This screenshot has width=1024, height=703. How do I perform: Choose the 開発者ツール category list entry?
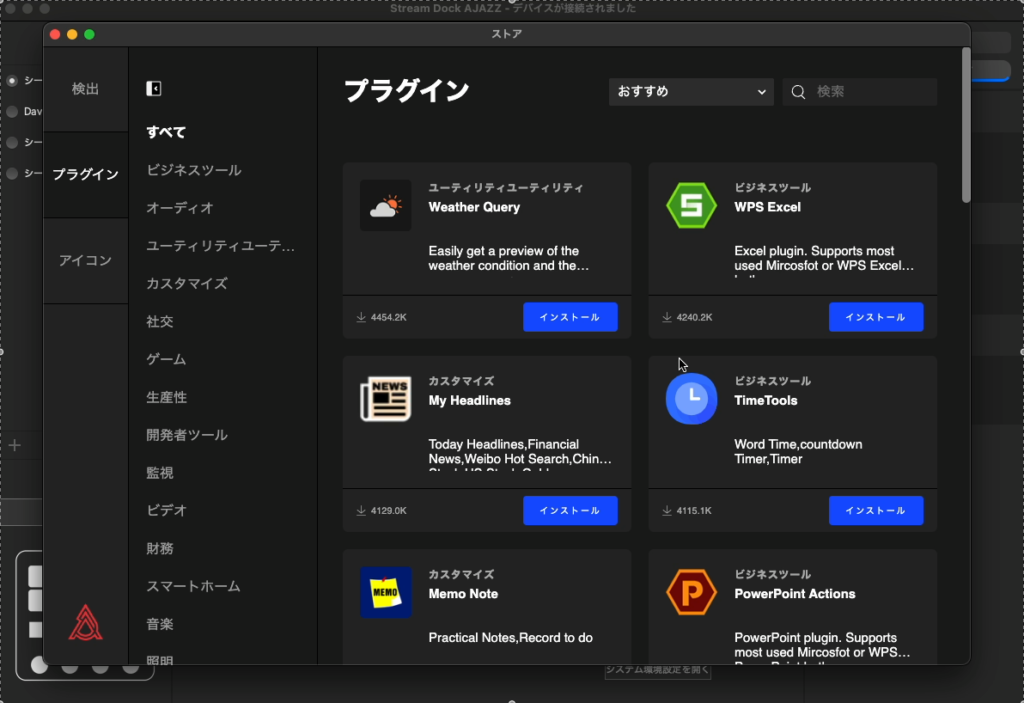(x=186, y=435)
